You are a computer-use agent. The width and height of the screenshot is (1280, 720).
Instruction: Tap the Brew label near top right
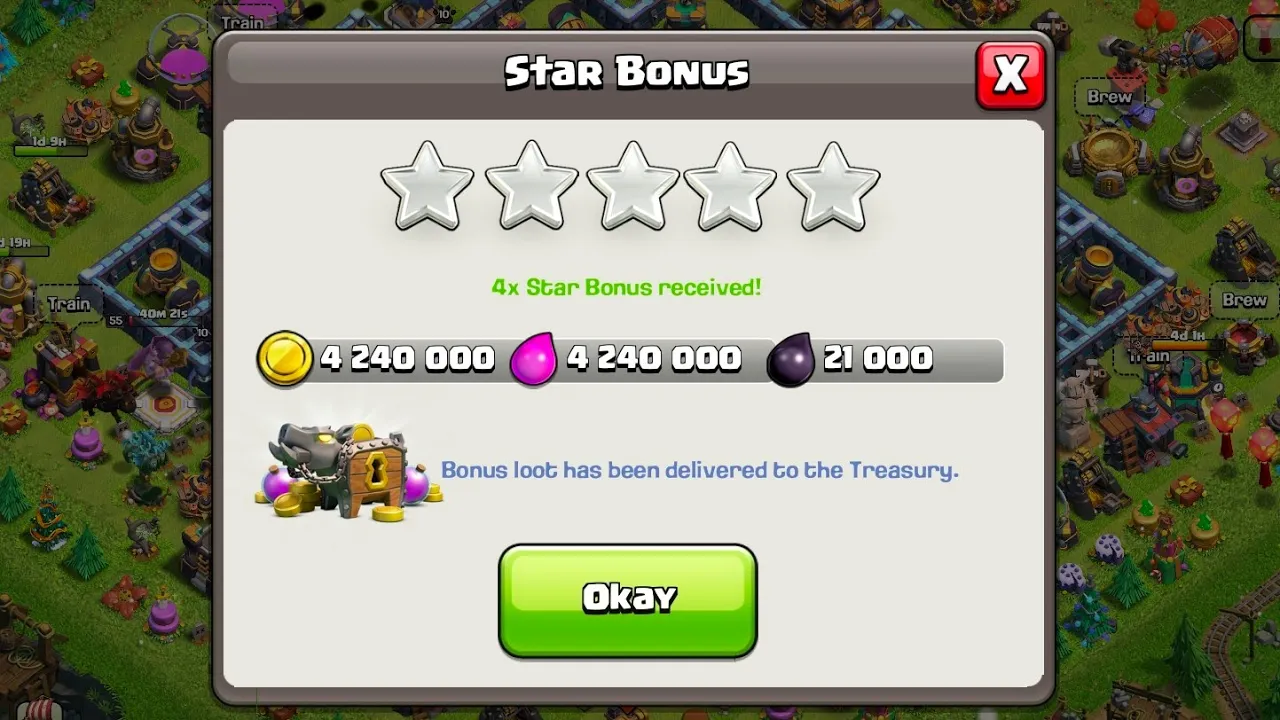click(x=1109, y=97)
